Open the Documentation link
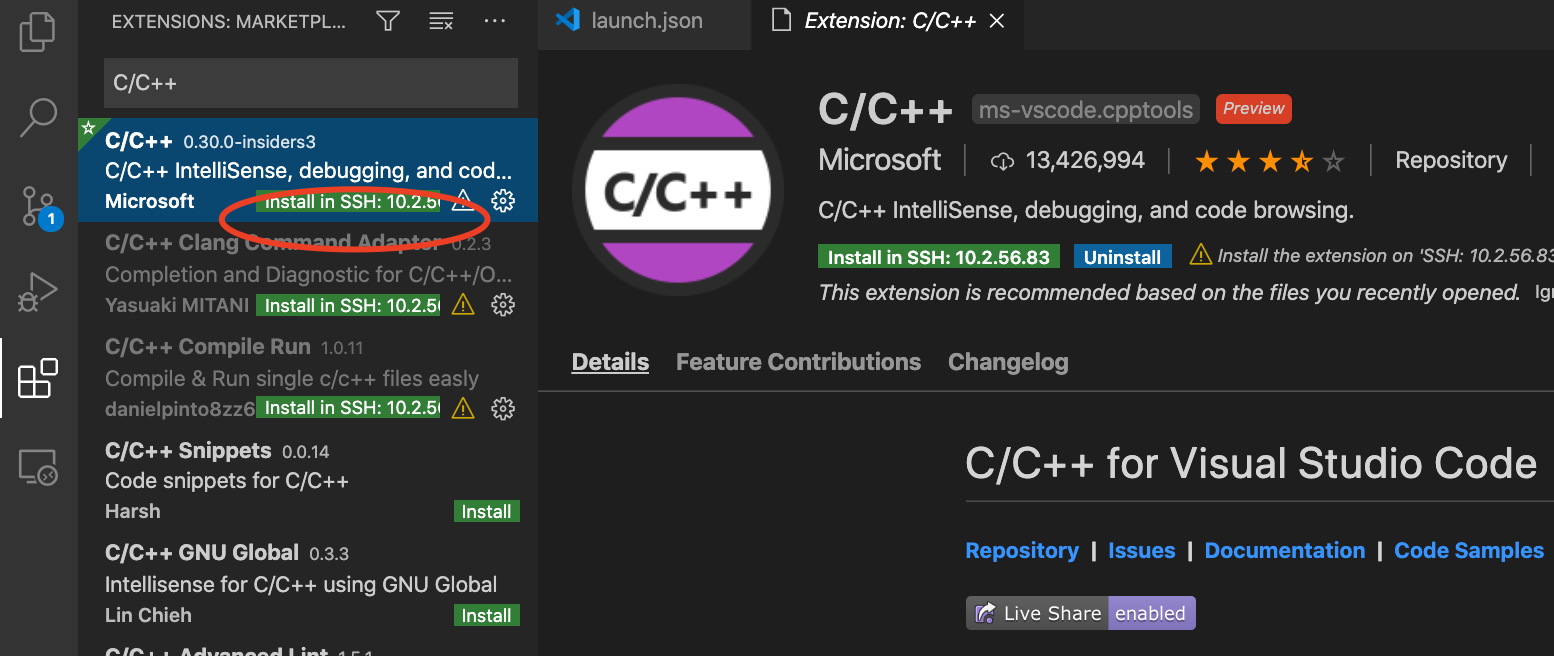The image size is (1554, 656). [x=1284, y=551]
